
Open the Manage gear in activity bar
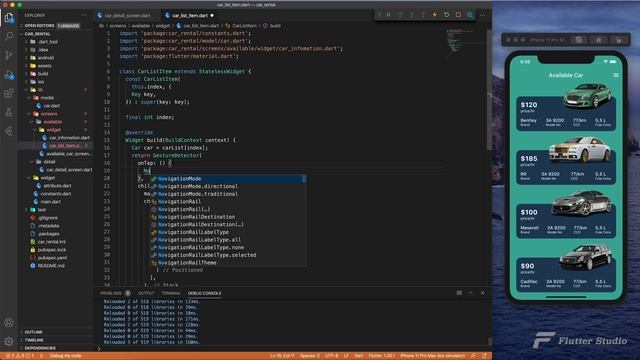click(x=9, y=341)
